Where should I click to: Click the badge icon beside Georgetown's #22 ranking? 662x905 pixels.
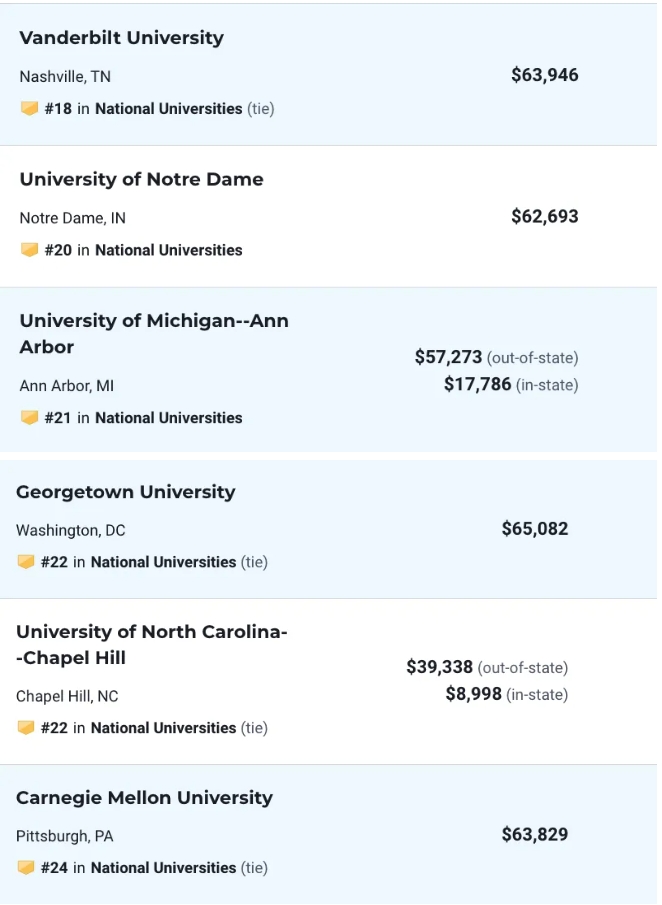pyautogui.click(x=26, y=562)
